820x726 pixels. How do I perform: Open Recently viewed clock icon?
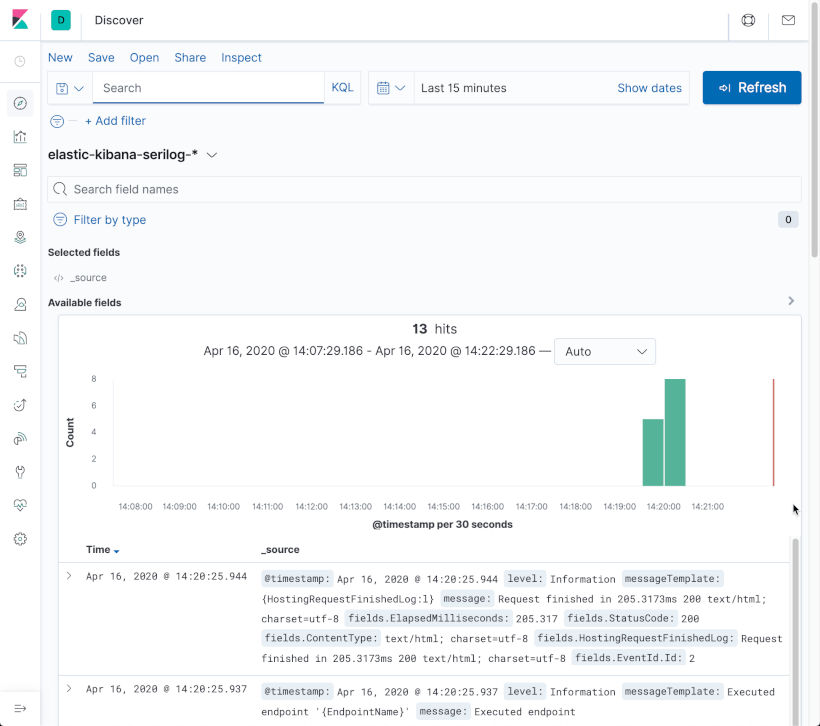click(20, 62)
